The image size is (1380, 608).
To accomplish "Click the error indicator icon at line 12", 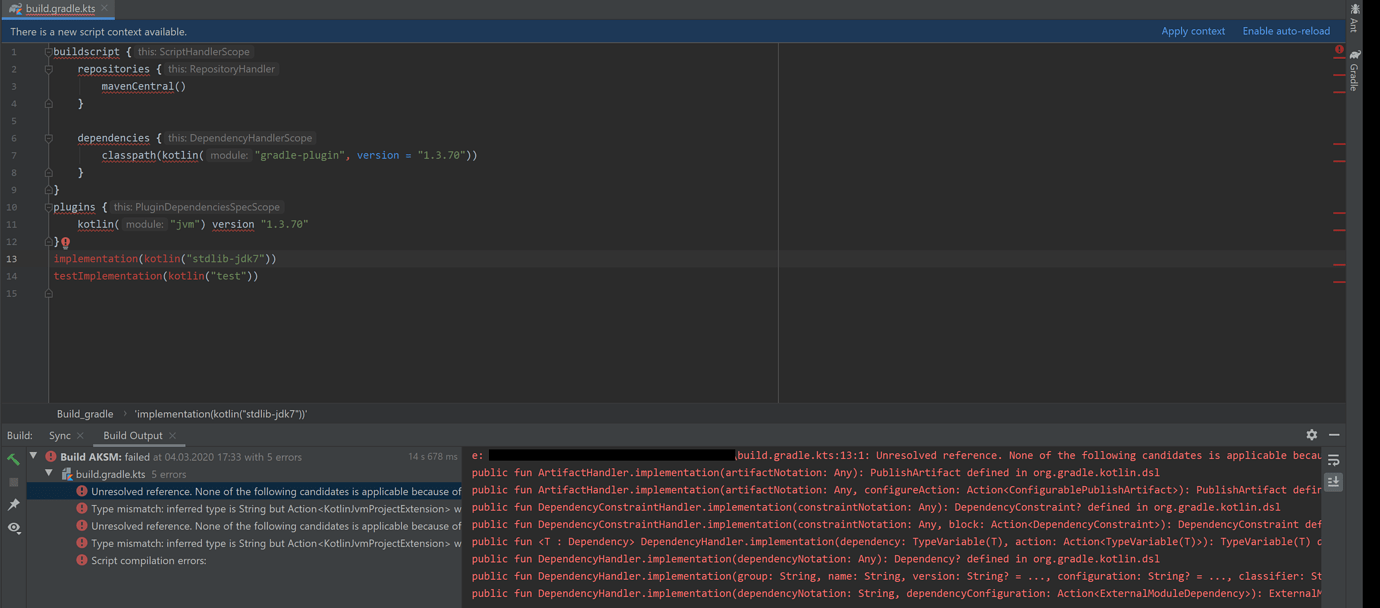I will click(64, 241).
